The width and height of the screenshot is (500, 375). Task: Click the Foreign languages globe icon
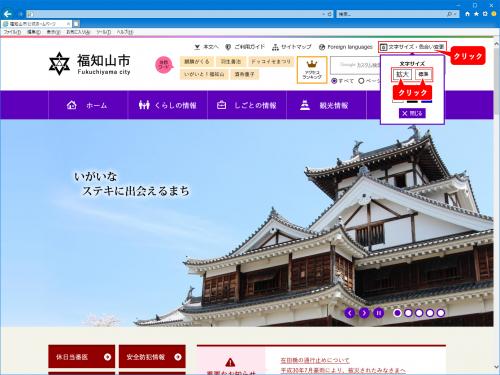pos(322,47)
